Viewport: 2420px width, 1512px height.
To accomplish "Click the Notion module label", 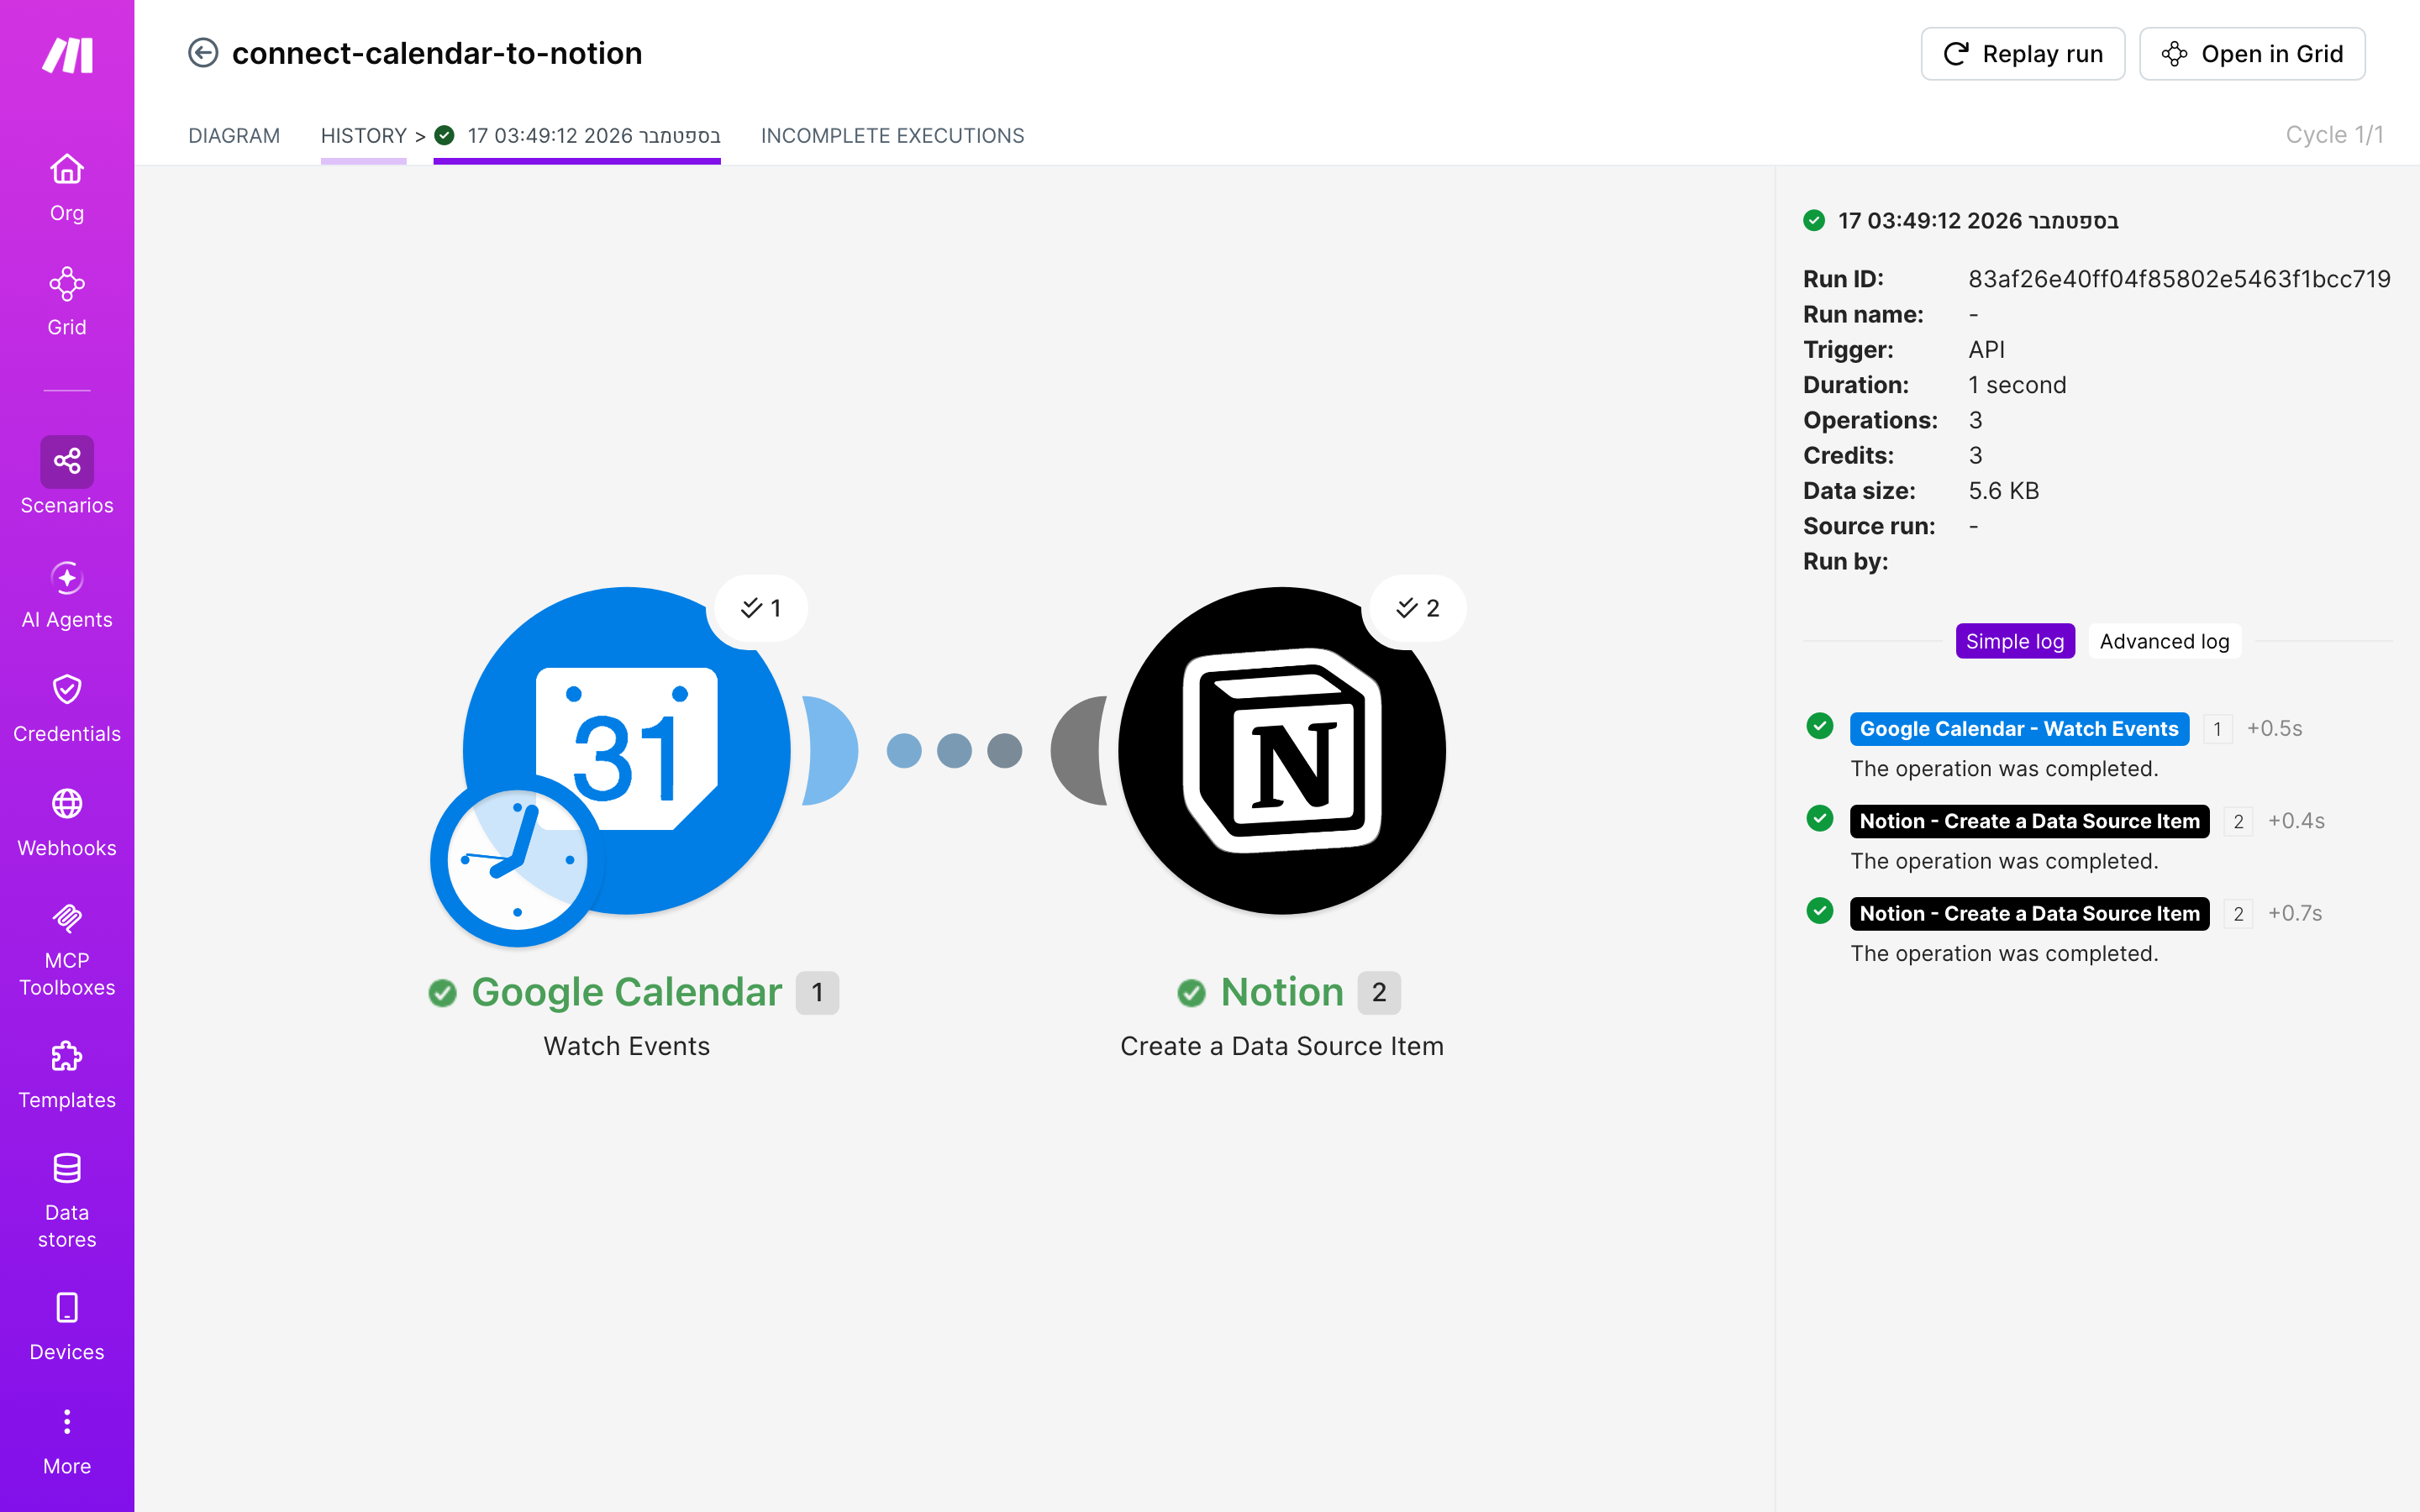I will point(1282,992).
